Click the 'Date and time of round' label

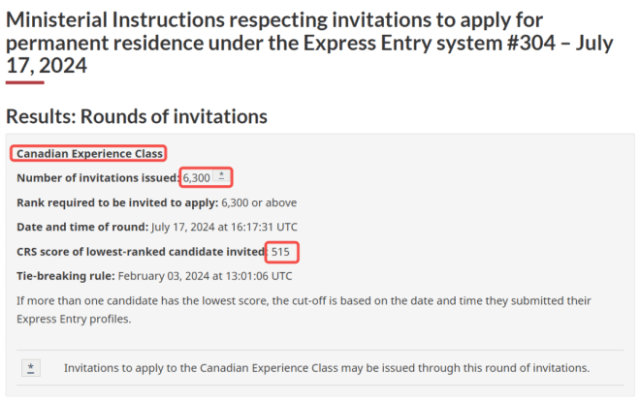point(82,227)
